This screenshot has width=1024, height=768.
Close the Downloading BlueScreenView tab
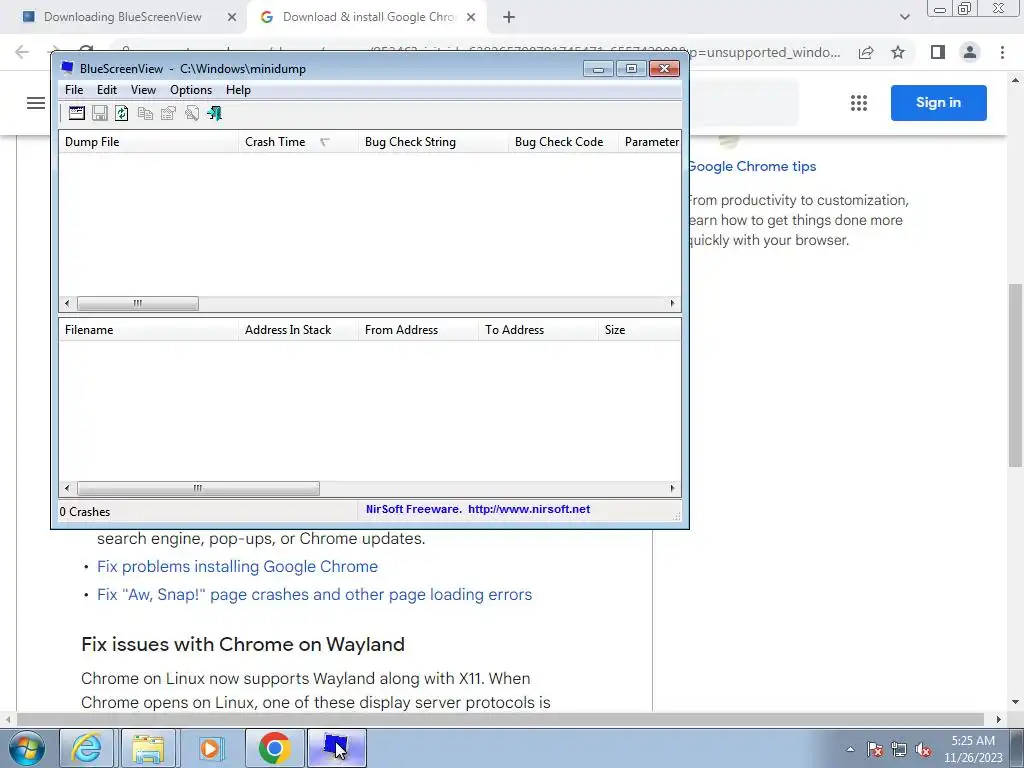point(232,18)
